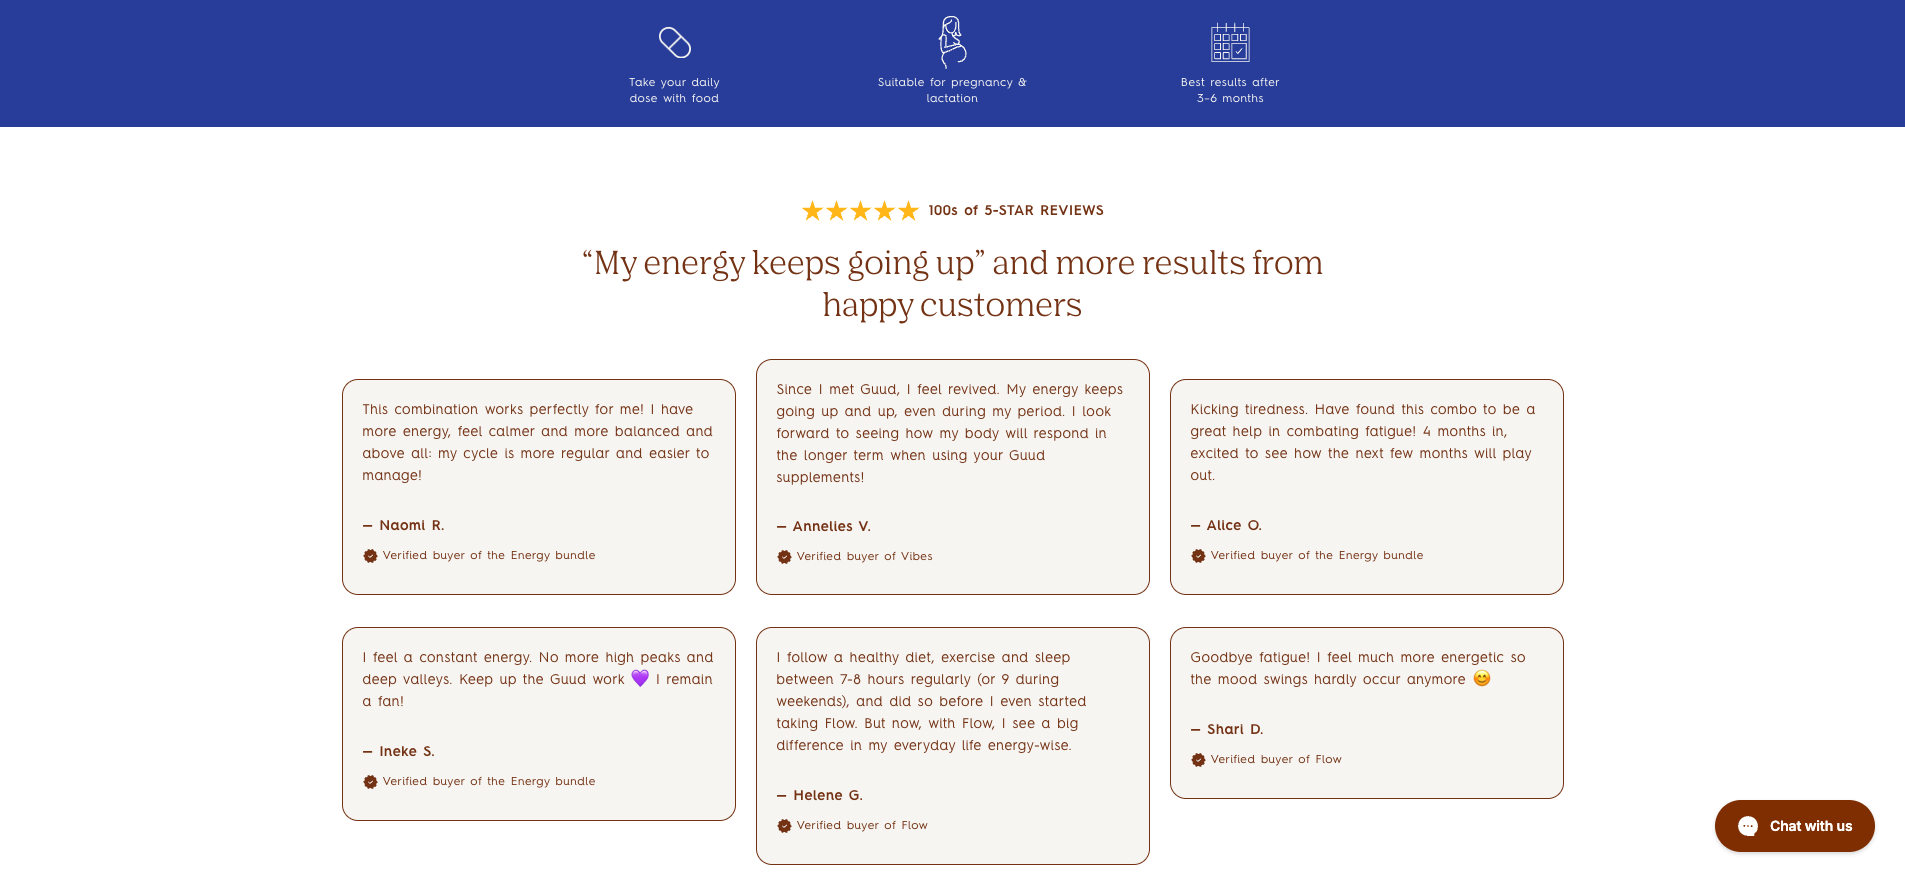Screen dimensions: 1905x879
Task: Click the five gold stars rating
Action: click(x=860, y=211)
